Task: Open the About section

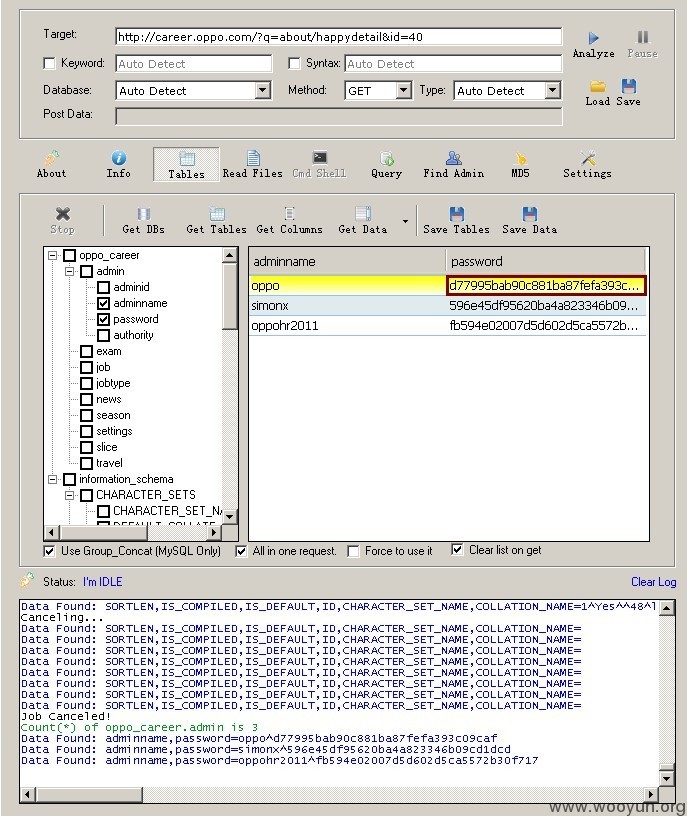Action: click(x=52, y=165)
